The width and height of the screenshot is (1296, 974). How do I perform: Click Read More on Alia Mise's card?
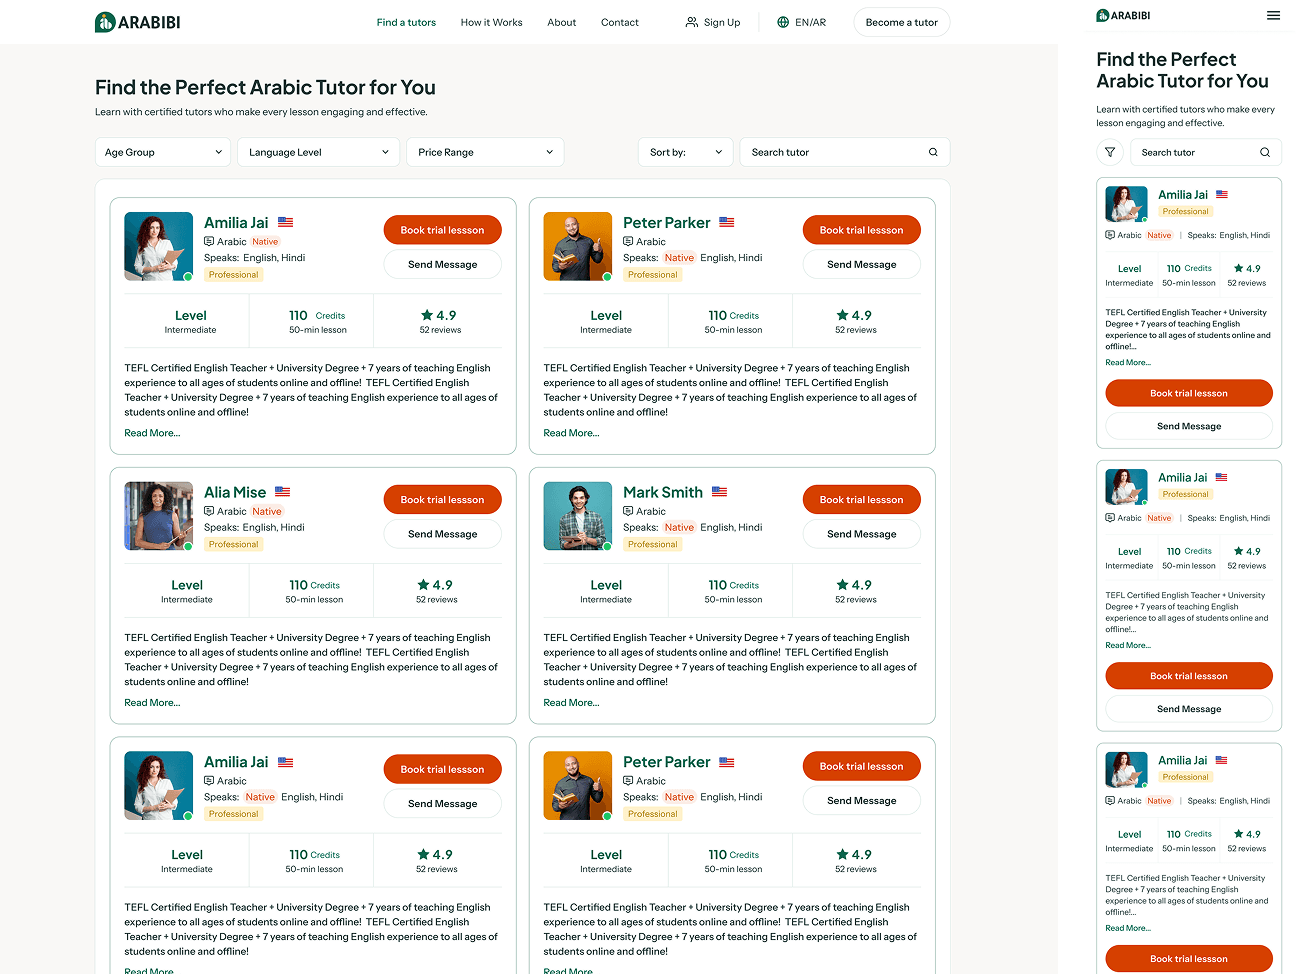152,703
